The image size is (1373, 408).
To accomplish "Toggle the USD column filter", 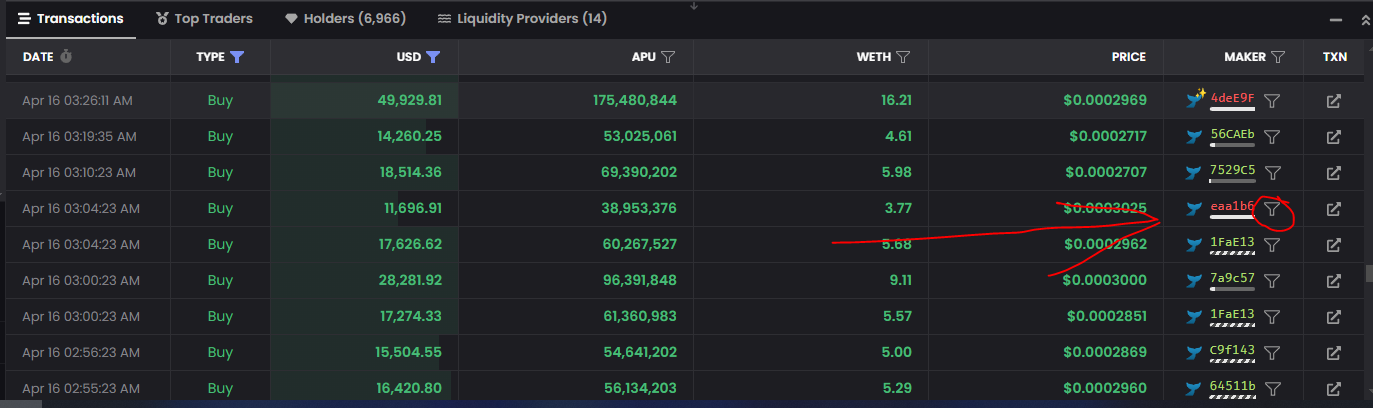I will [433, 57].
